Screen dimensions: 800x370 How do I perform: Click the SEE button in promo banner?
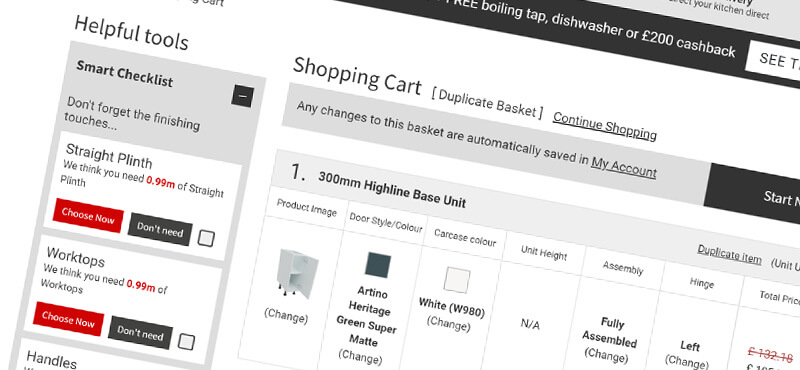pos(773,60)
